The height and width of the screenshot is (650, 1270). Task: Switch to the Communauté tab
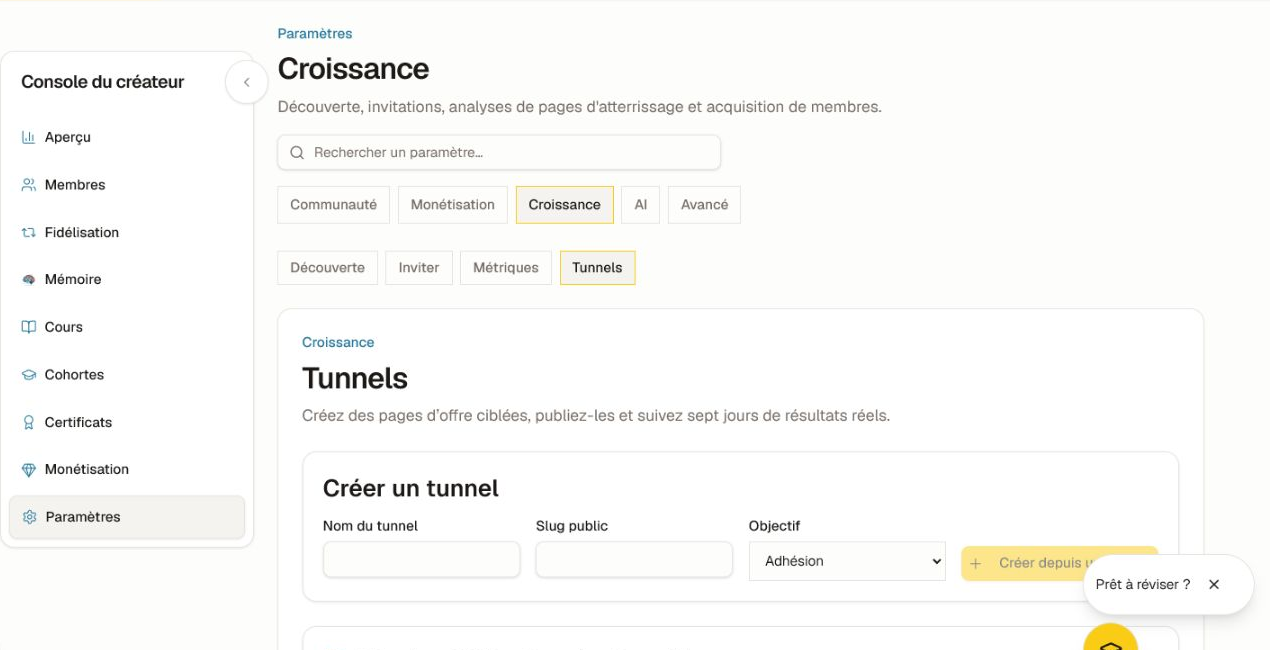coord(333,205)
